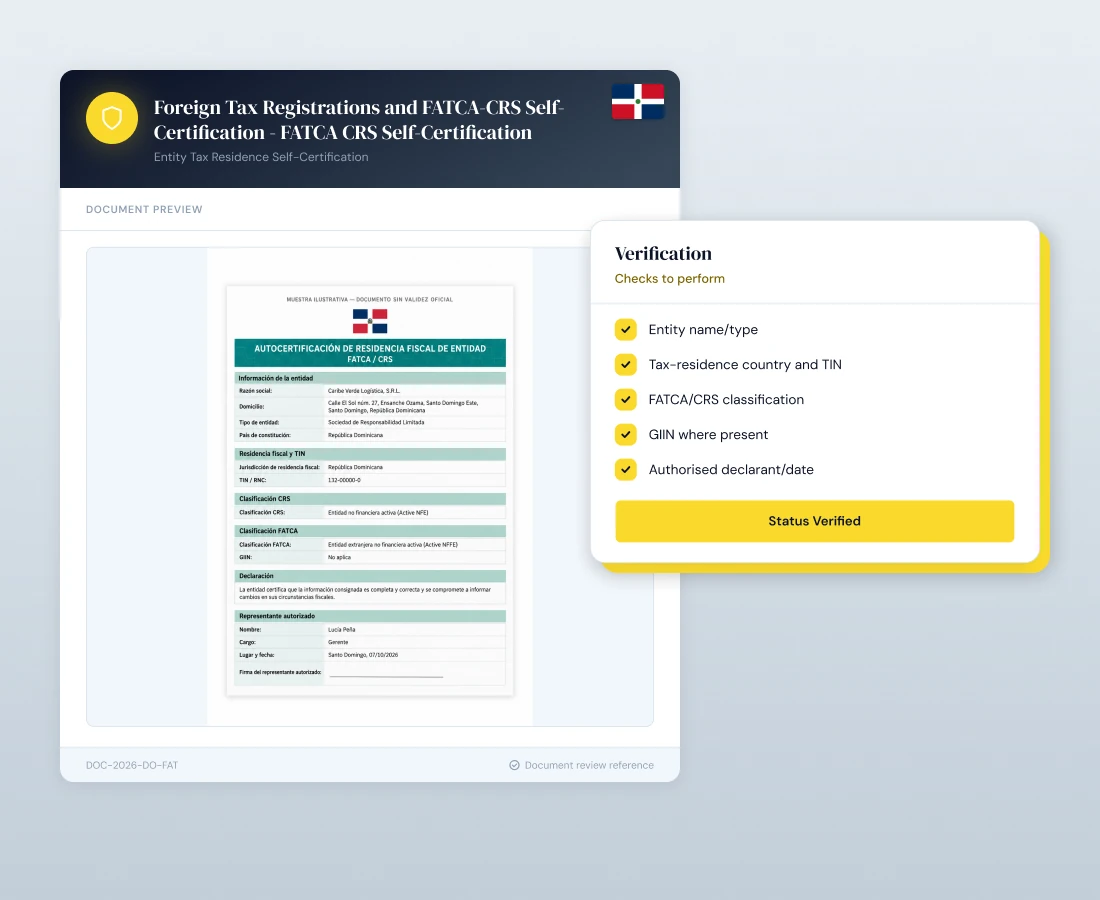Click the signature line field in document
Viewport: 1100px width, 900px height.
[x=387, y=675]
